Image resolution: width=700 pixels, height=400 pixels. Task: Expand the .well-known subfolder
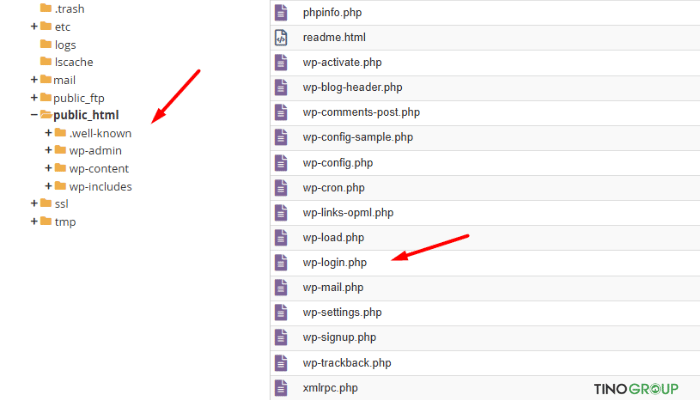[48, 133]
